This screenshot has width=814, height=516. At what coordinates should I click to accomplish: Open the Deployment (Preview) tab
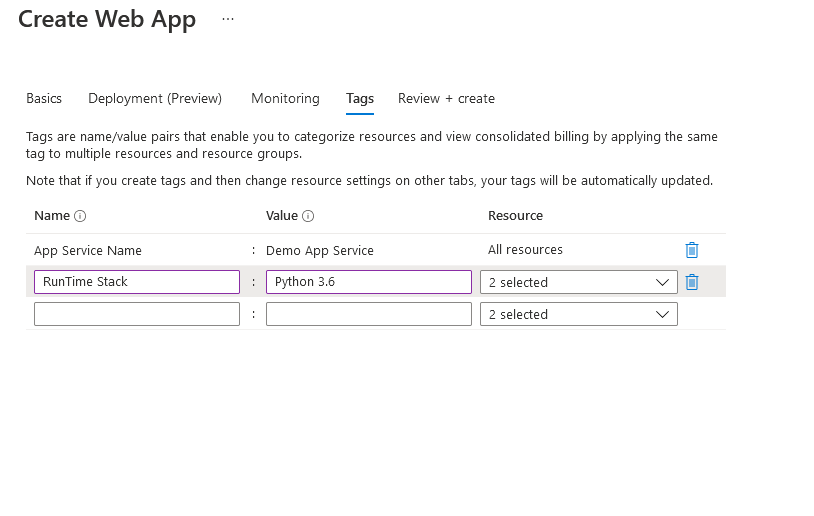pyautogui.click(x=155, y=99)
